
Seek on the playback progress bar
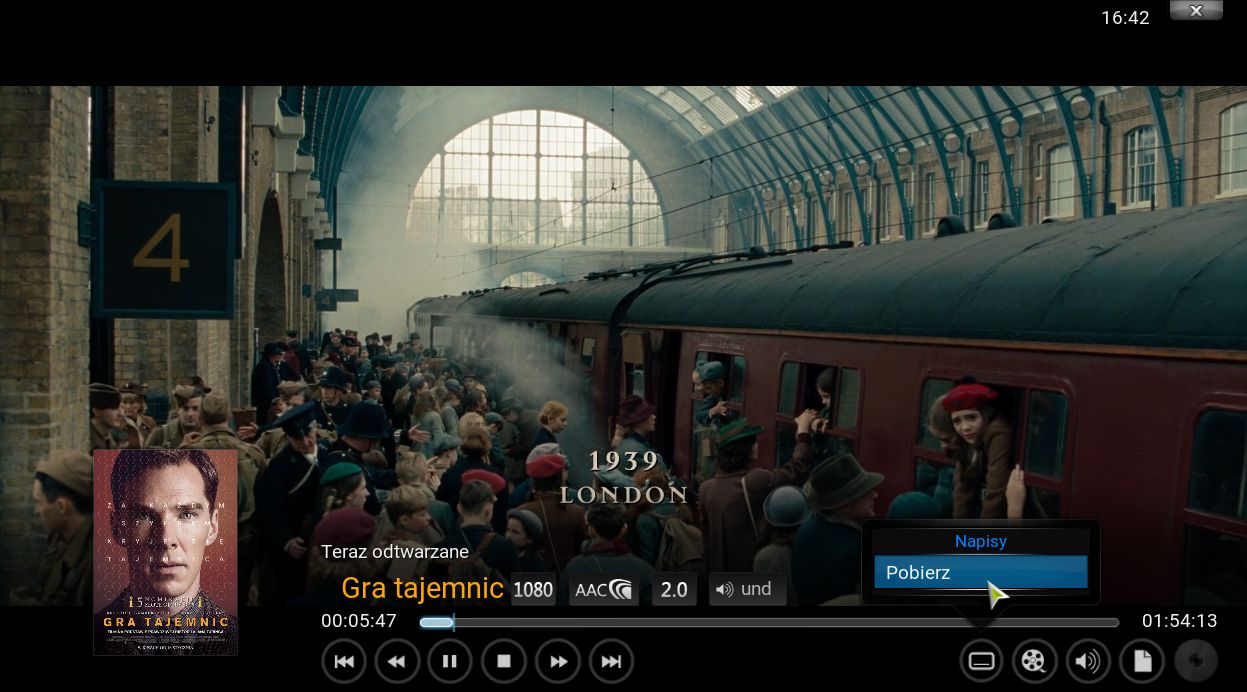point(768,622)
